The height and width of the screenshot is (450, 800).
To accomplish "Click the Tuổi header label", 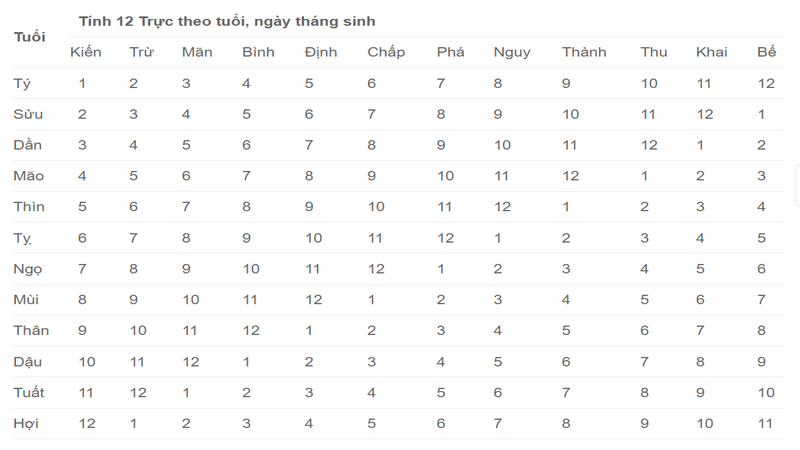I will (30, 37).
